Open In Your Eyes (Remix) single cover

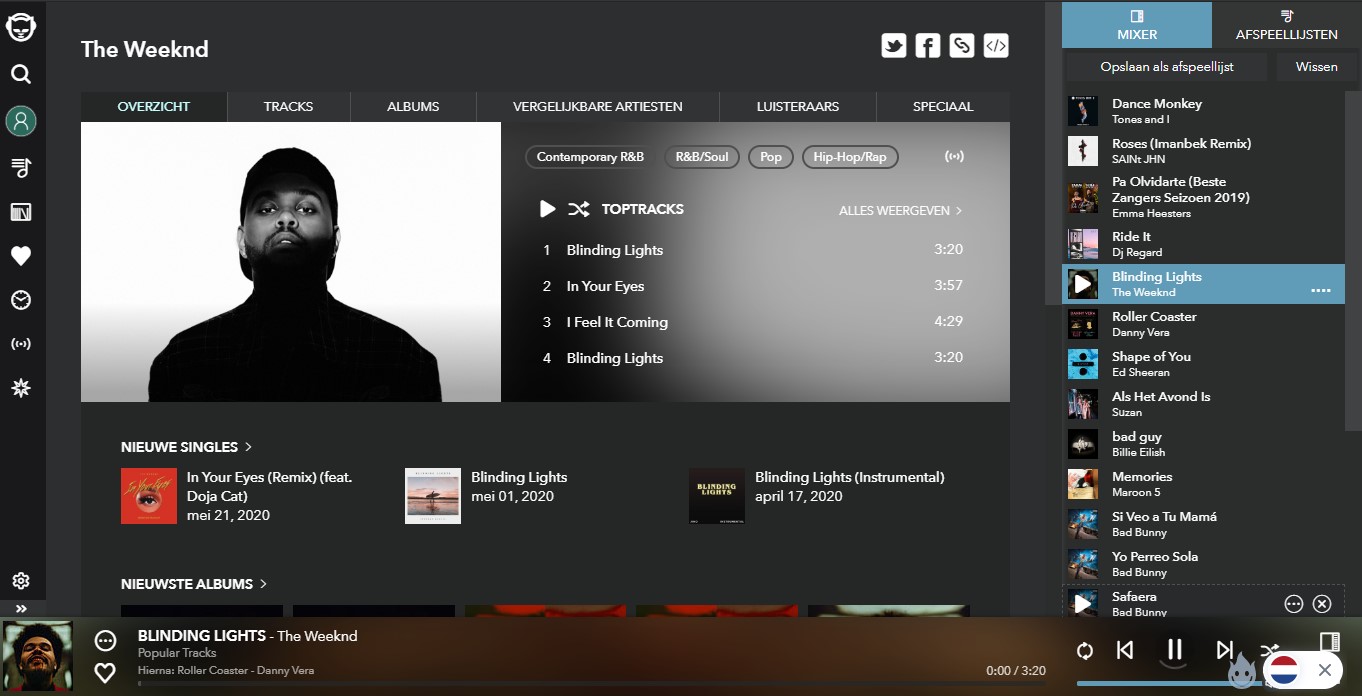click(149, 496)
